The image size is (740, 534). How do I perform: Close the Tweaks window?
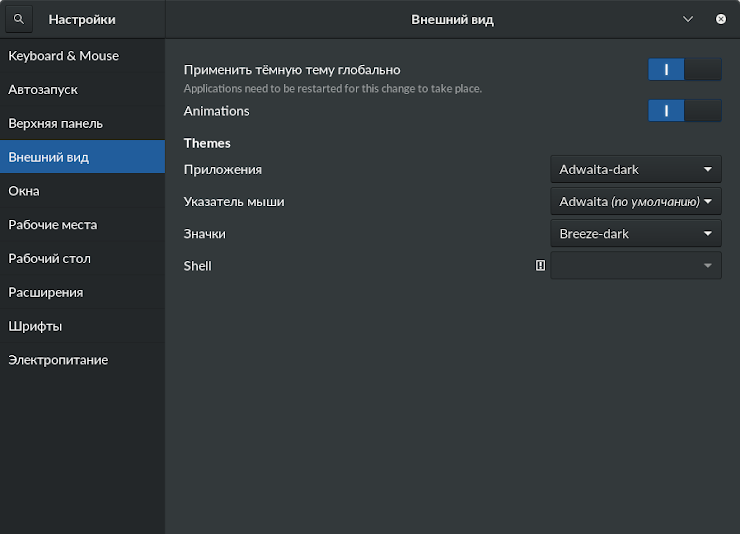(721, 19)
